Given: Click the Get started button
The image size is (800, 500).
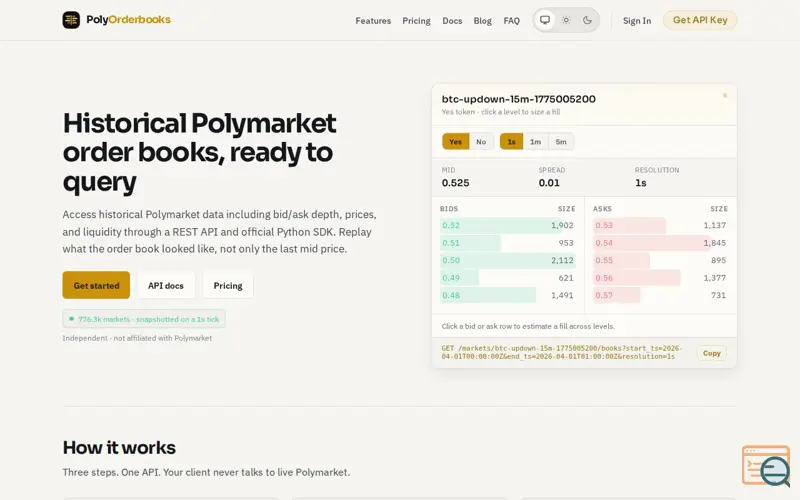Looking at the screenshot, I should coord(96,285).
